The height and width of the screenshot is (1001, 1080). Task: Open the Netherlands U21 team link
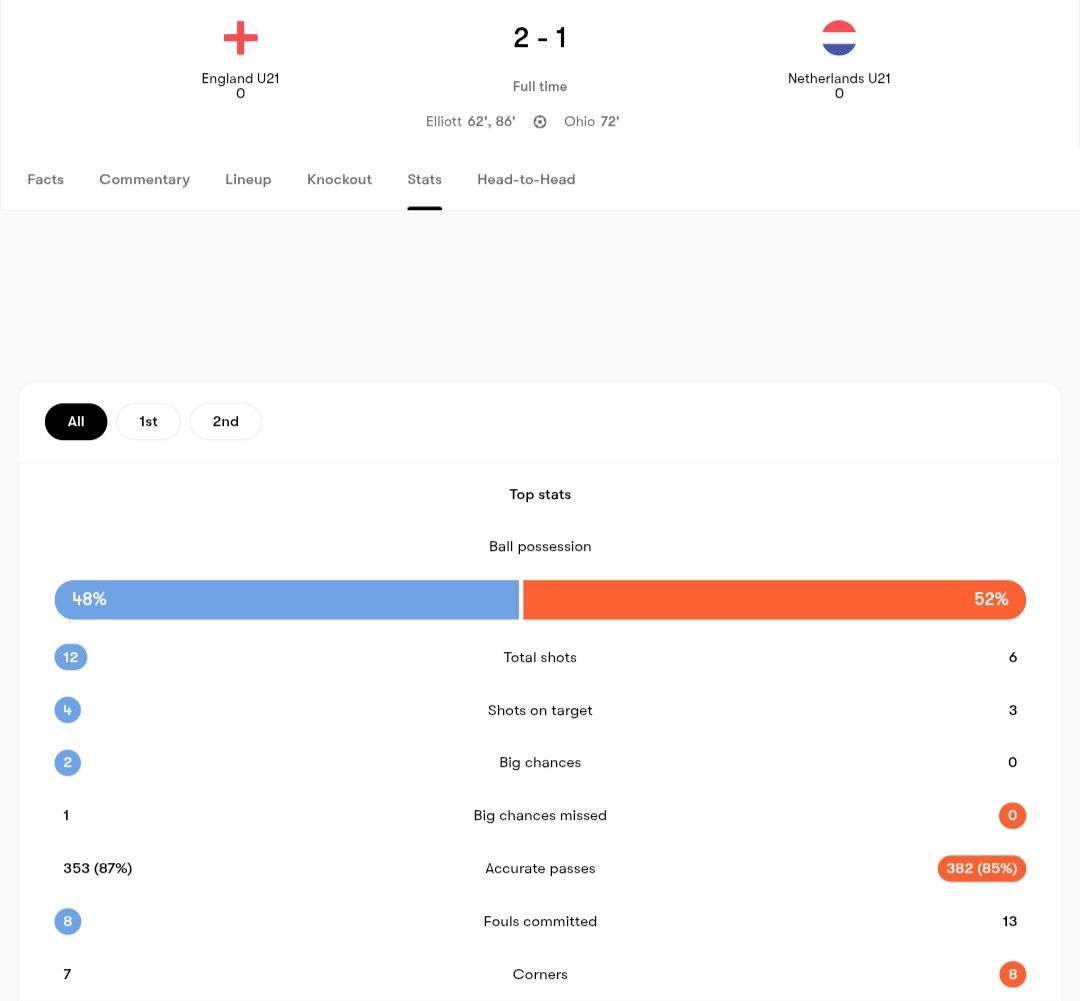point(839,79)
